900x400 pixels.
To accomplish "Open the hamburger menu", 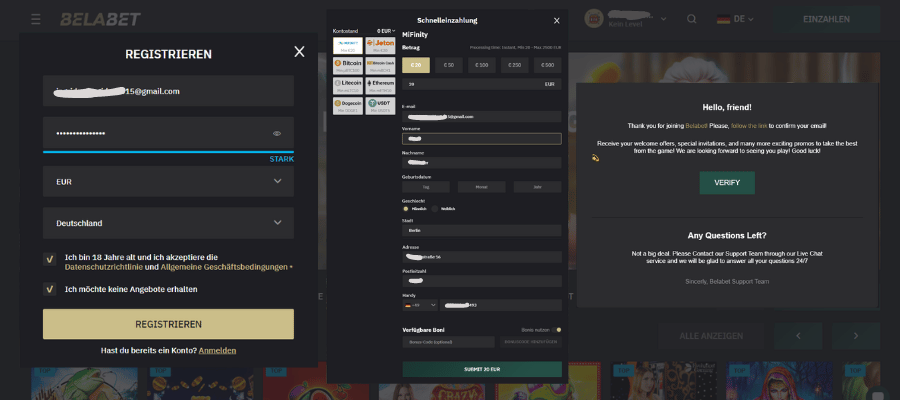I will (36, 19).
